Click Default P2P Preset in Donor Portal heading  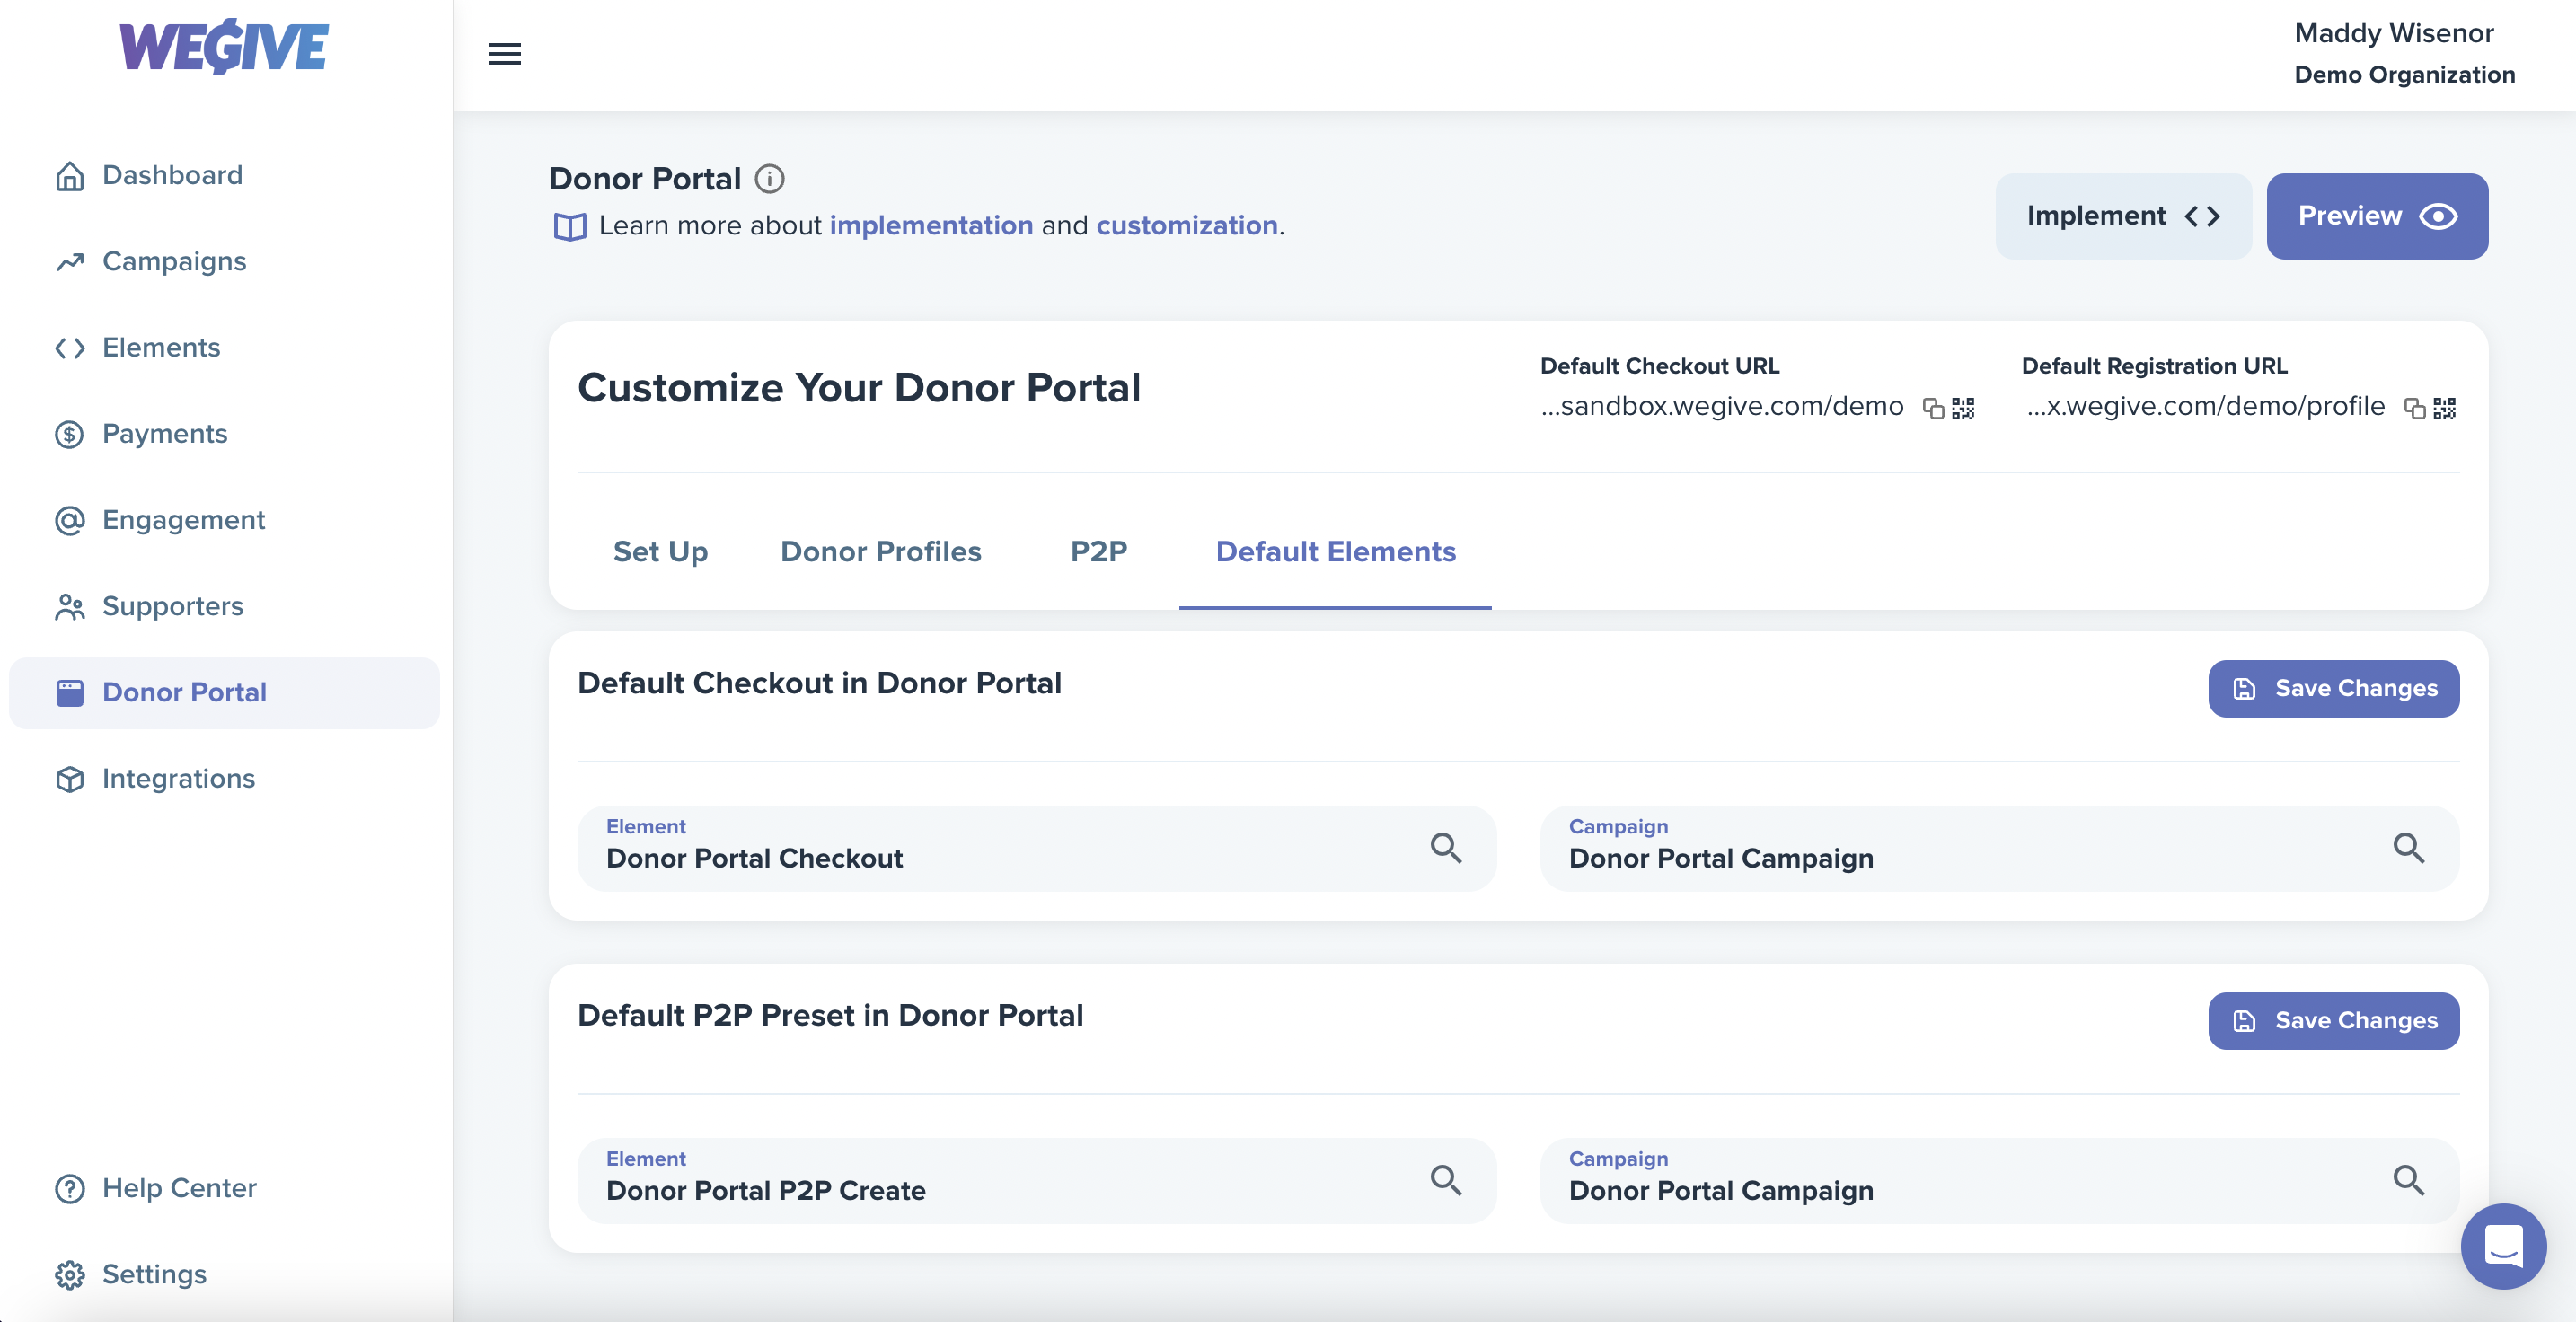click(830, 1015)
